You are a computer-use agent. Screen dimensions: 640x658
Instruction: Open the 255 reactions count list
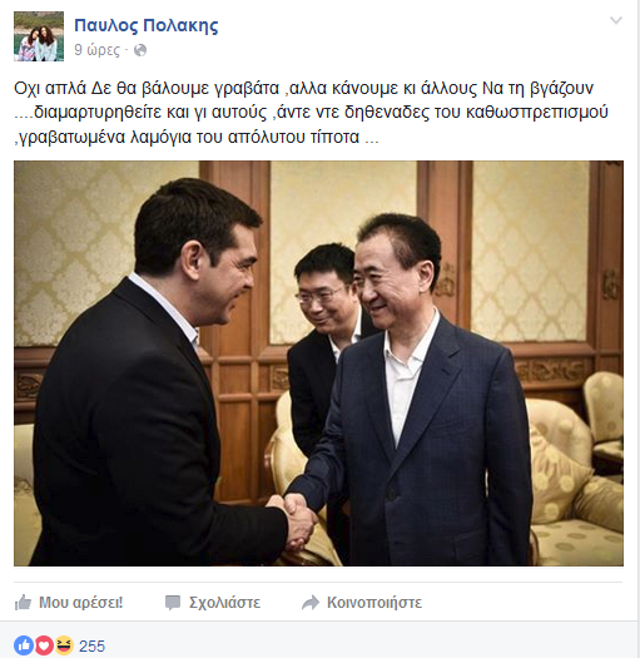point(92,646)
